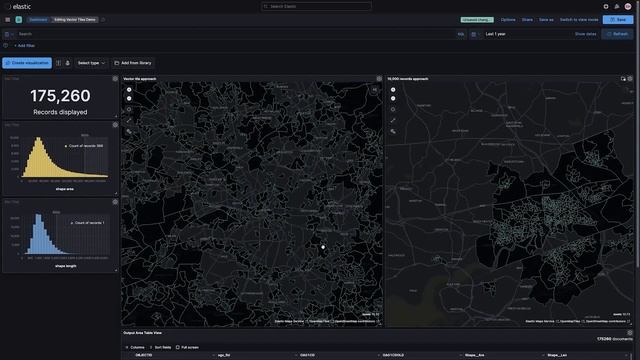Open the saved query menu dropdown
This screenshot has width=640, height=360.
(9, 34)
